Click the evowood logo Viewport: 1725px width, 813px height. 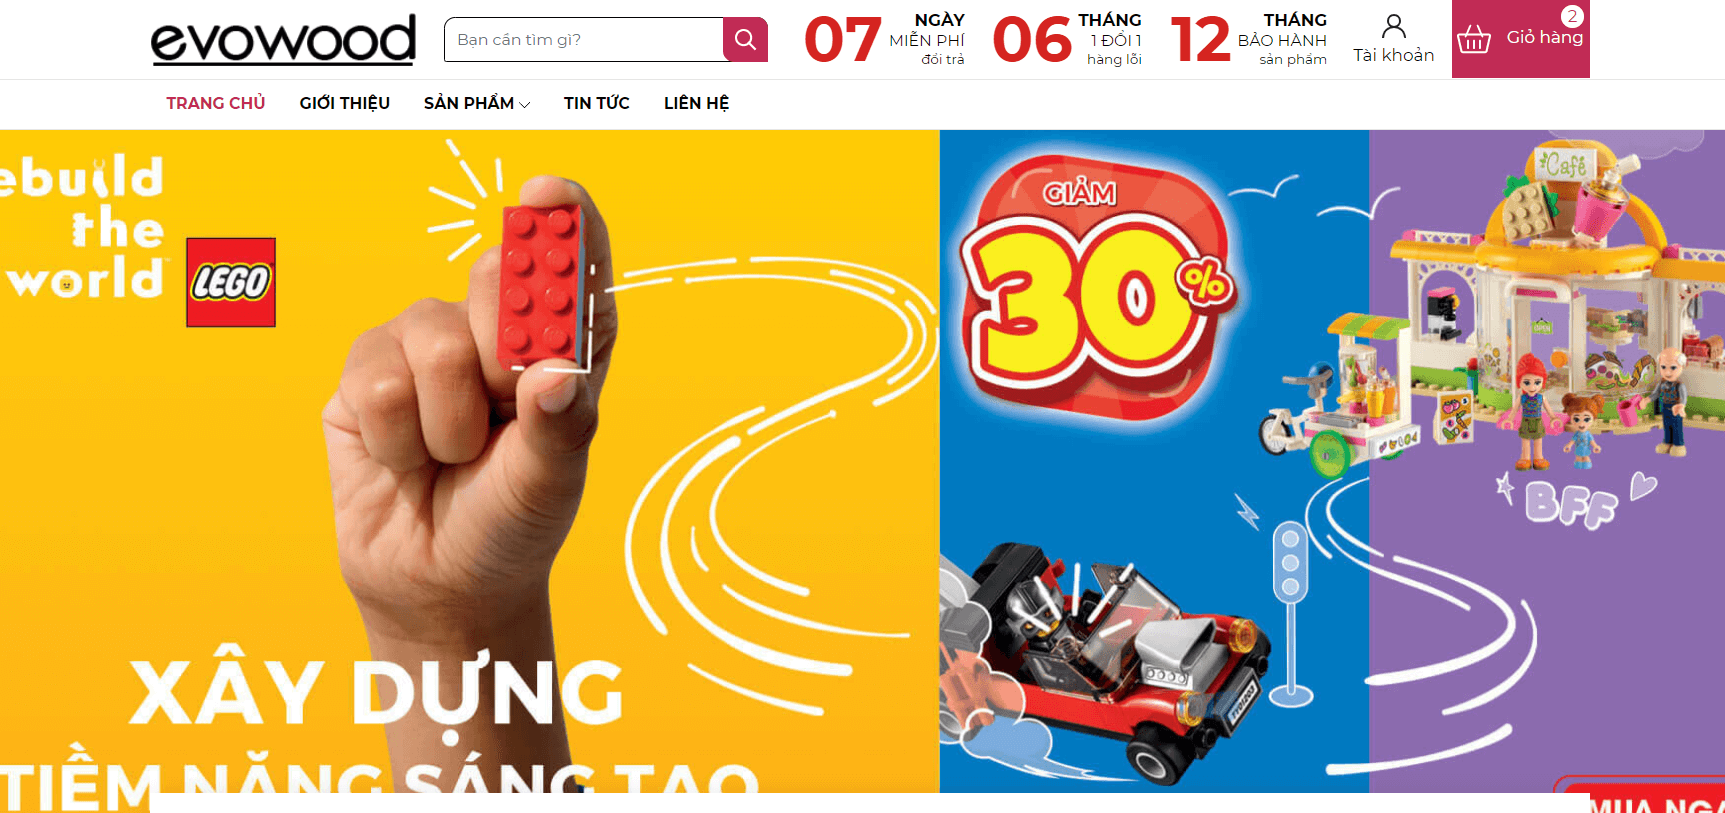(x=283, y=39)
